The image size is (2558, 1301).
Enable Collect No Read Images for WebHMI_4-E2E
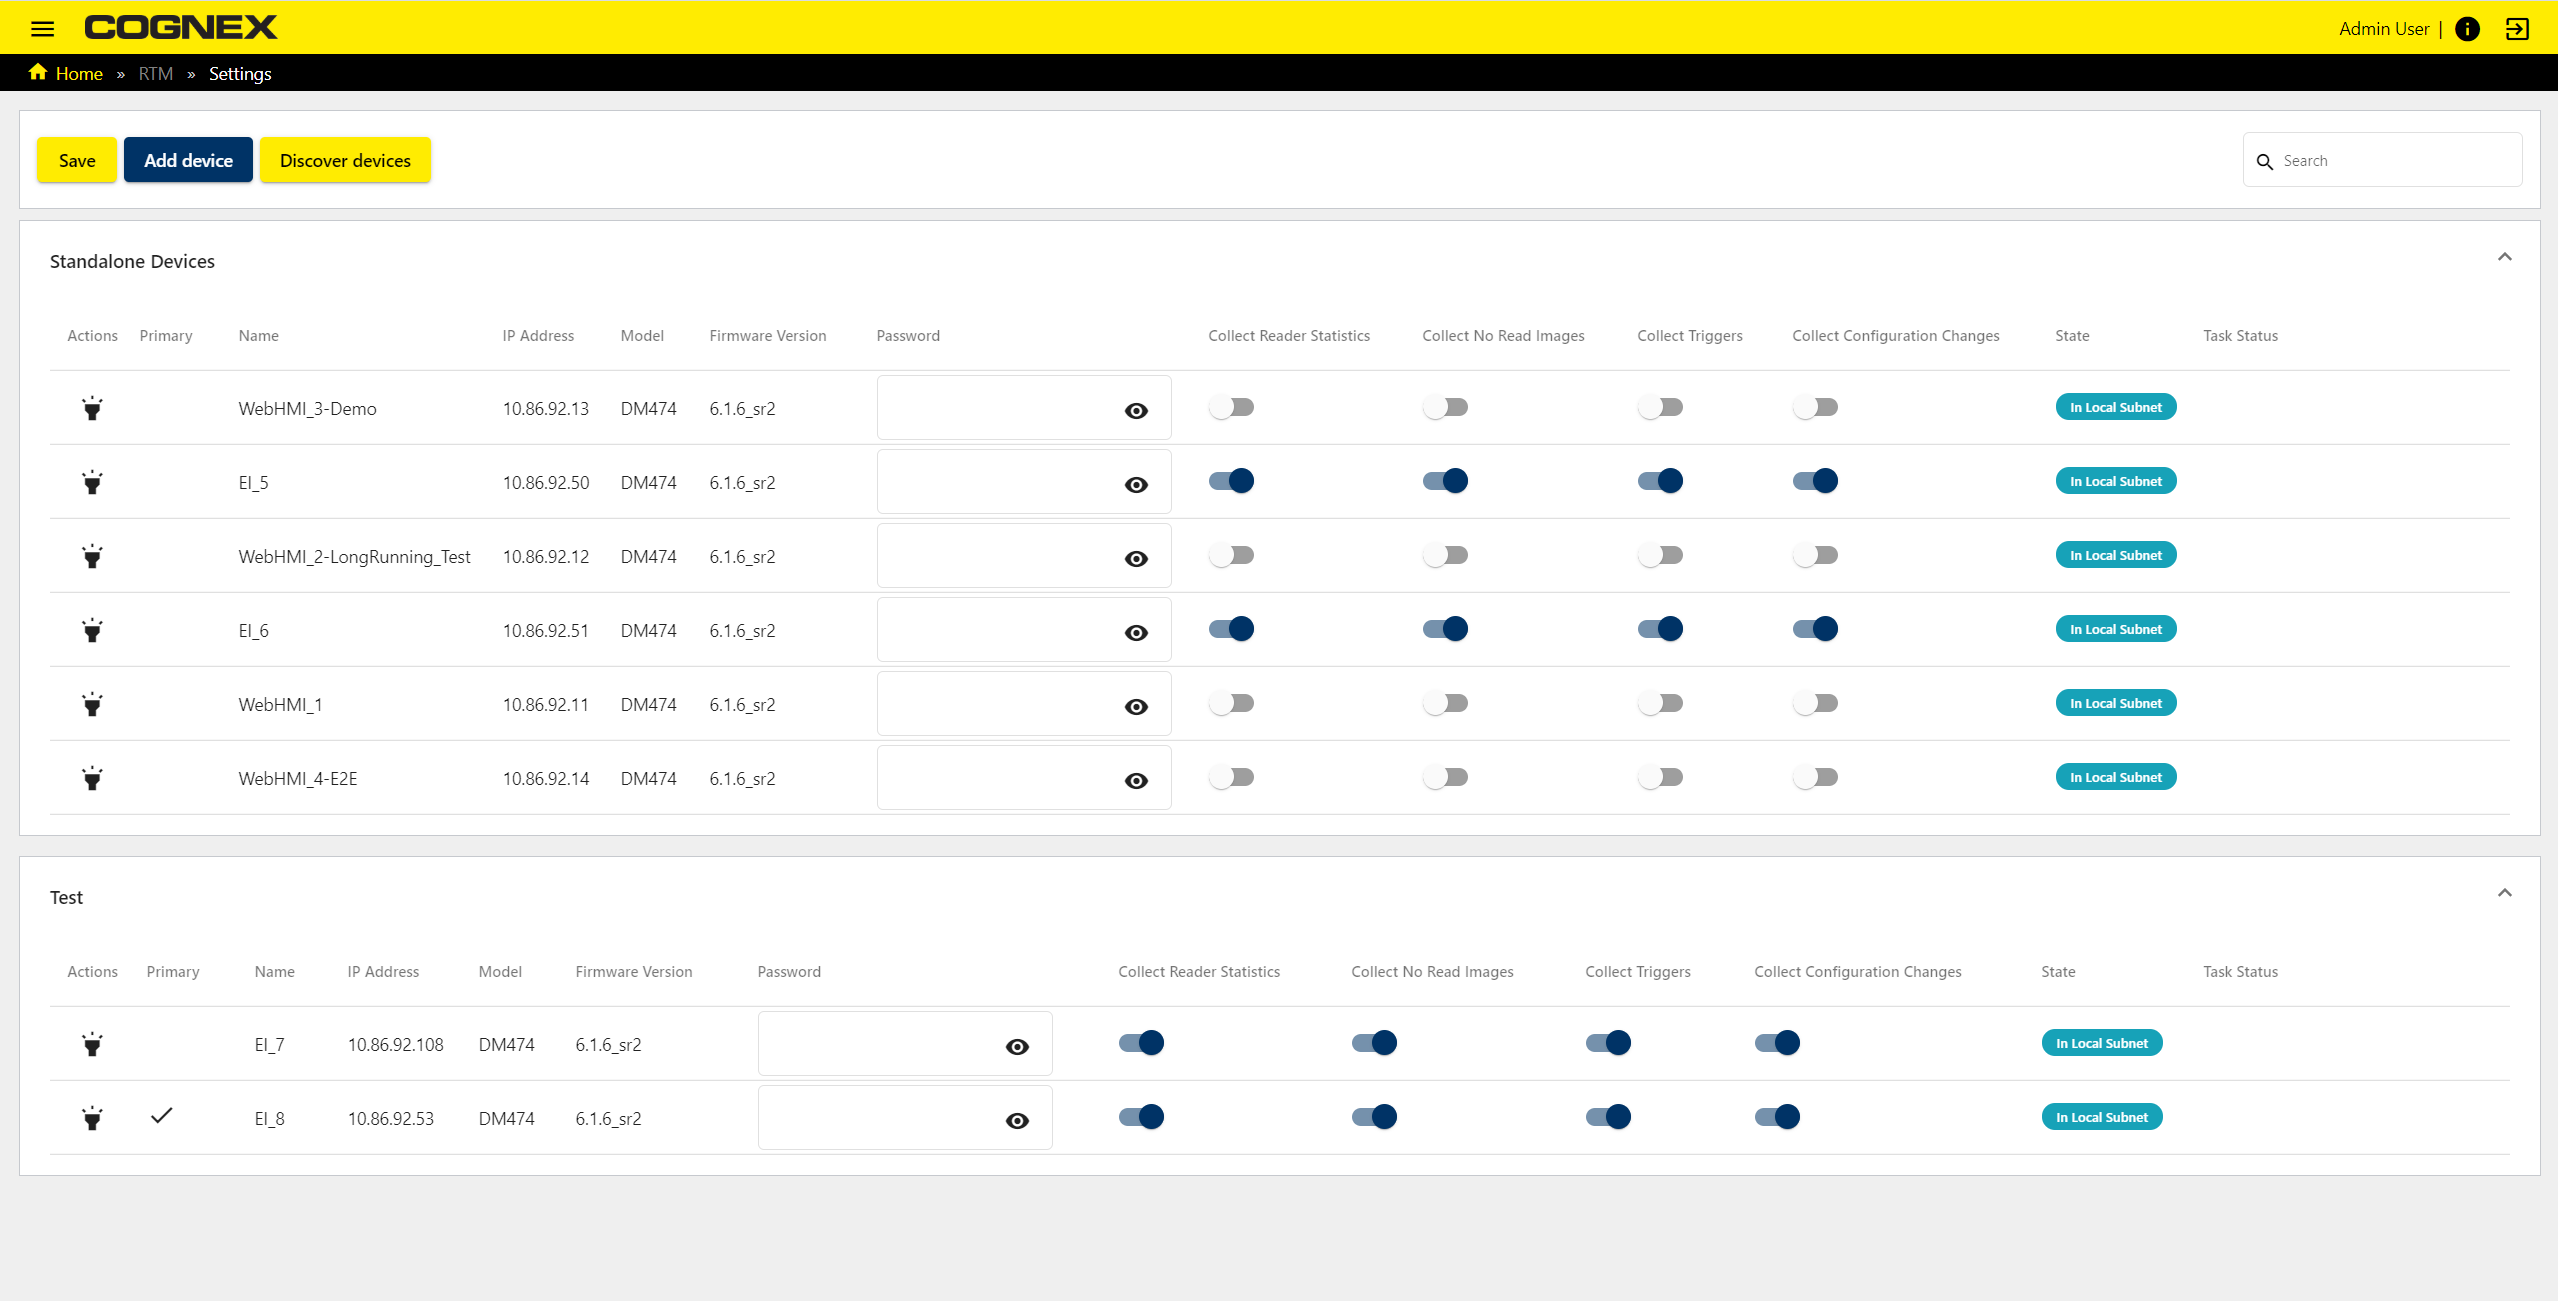click(x=1445, y=776)
